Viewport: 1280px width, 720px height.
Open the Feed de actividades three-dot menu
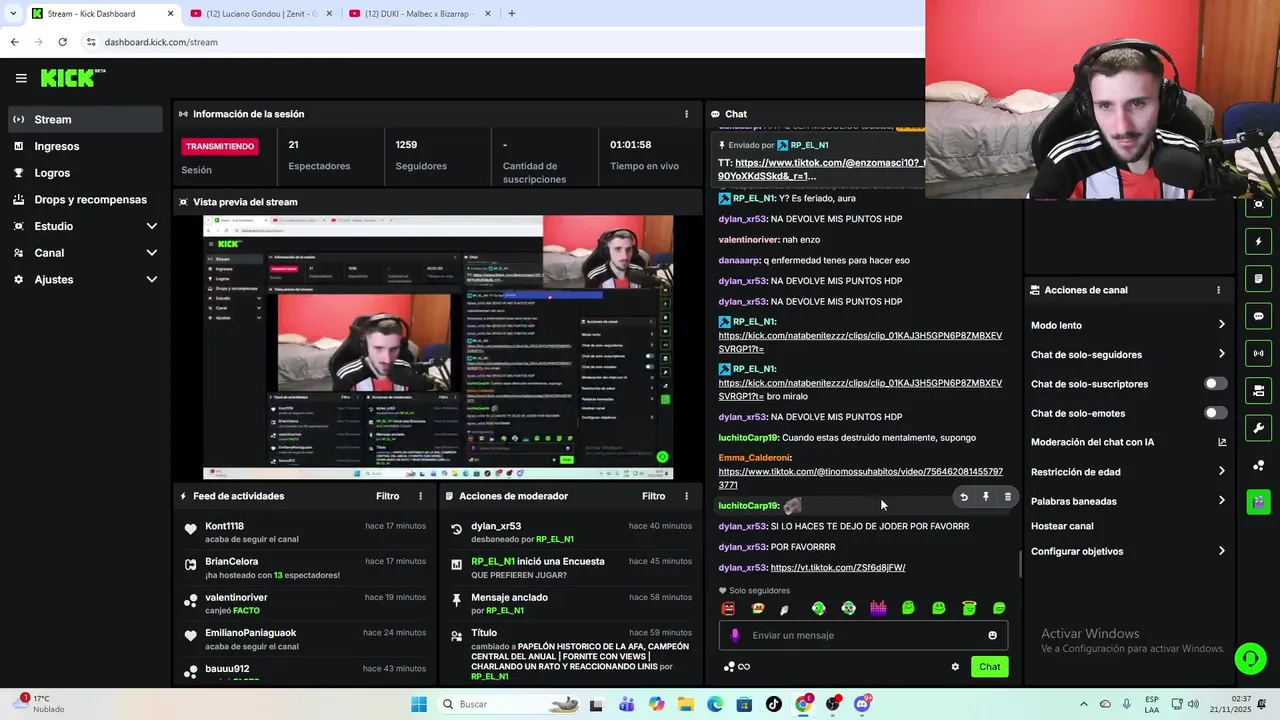pyautogui.click(x=420, y=496)
